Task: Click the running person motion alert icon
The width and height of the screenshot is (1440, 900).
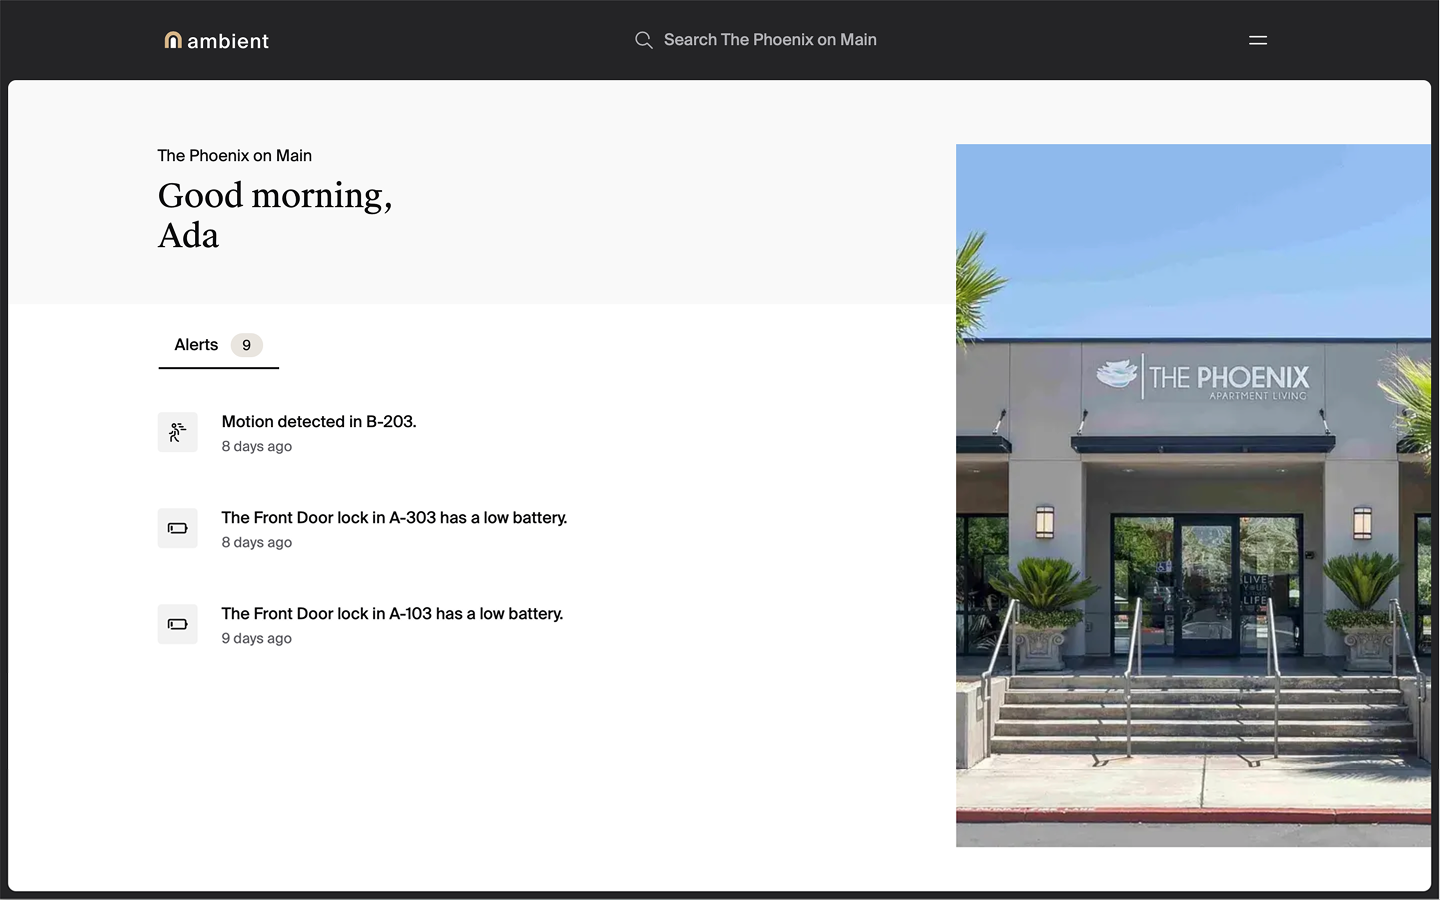Action: click(x=177, y=432)
